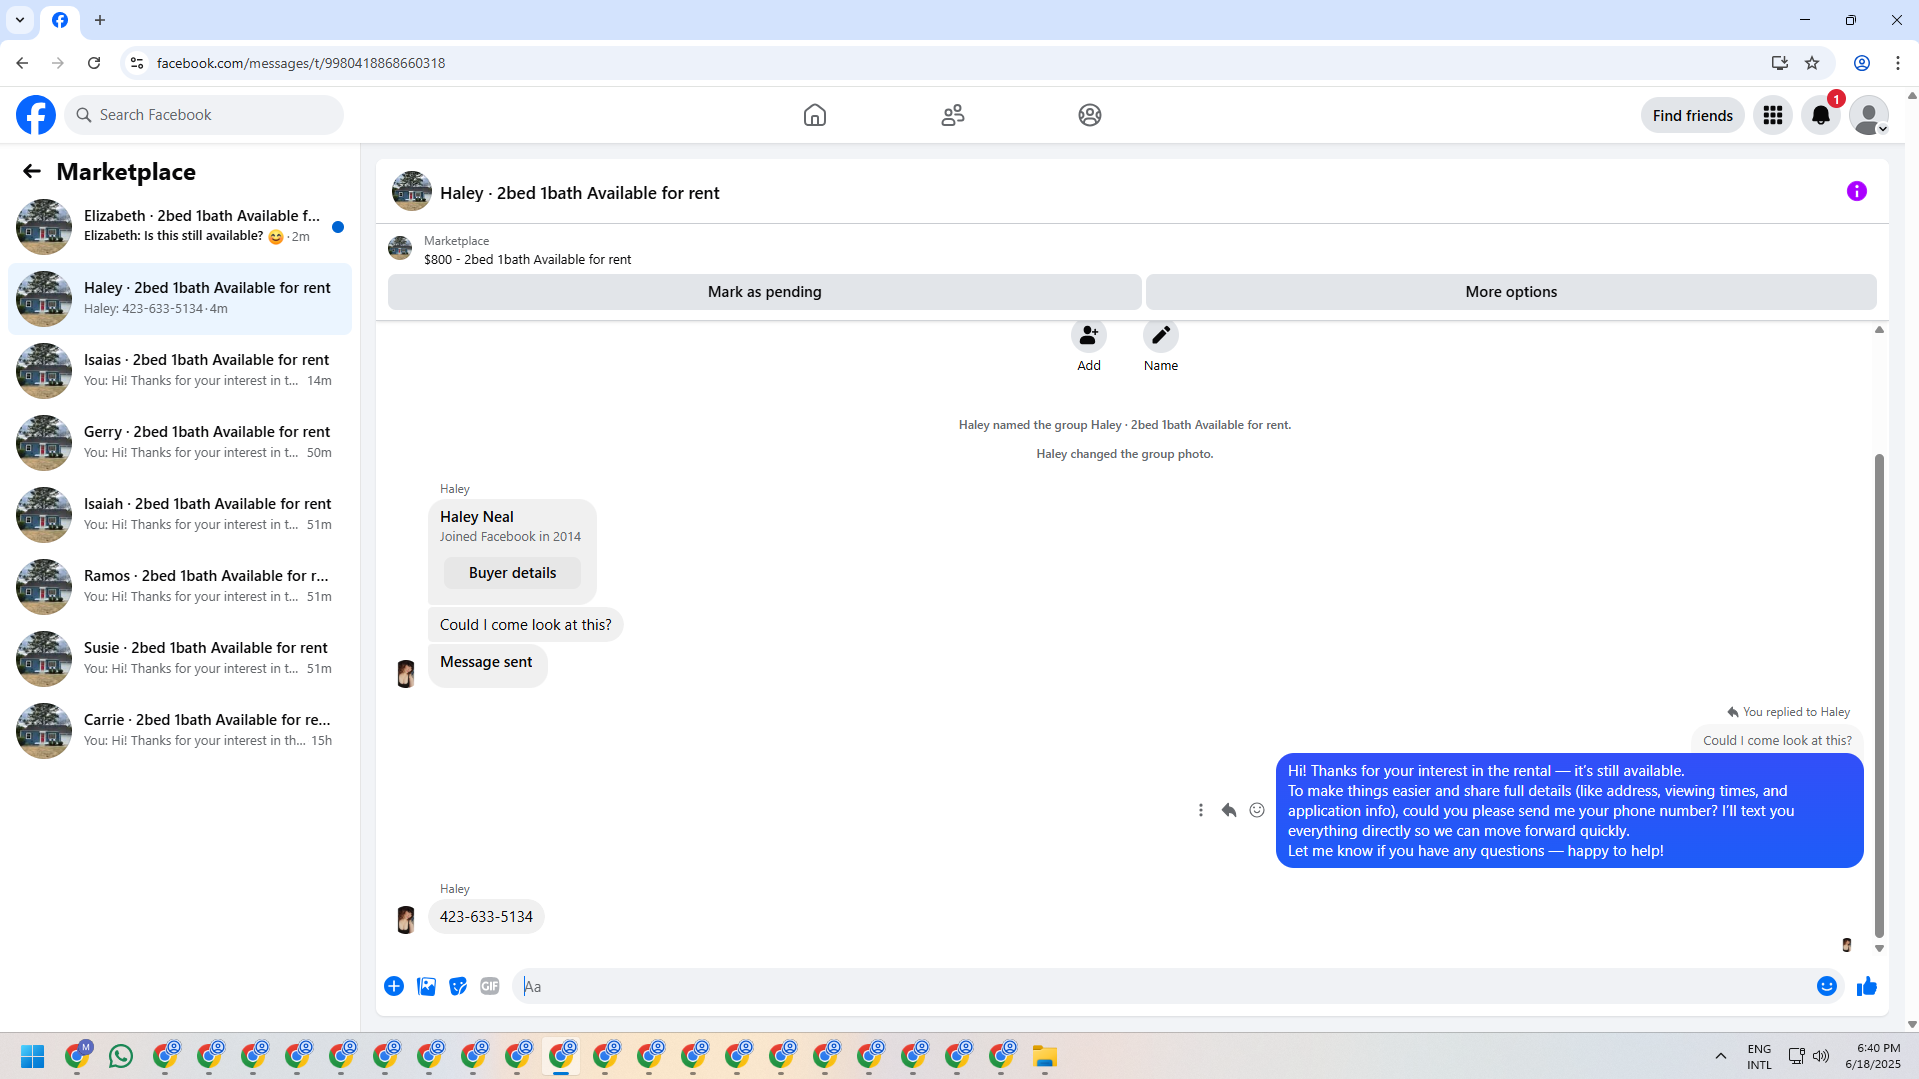Show hidden system tray icons
Image resolution: width=1919 pixels, height=1079 pixels.
tap(1721, 1057)
